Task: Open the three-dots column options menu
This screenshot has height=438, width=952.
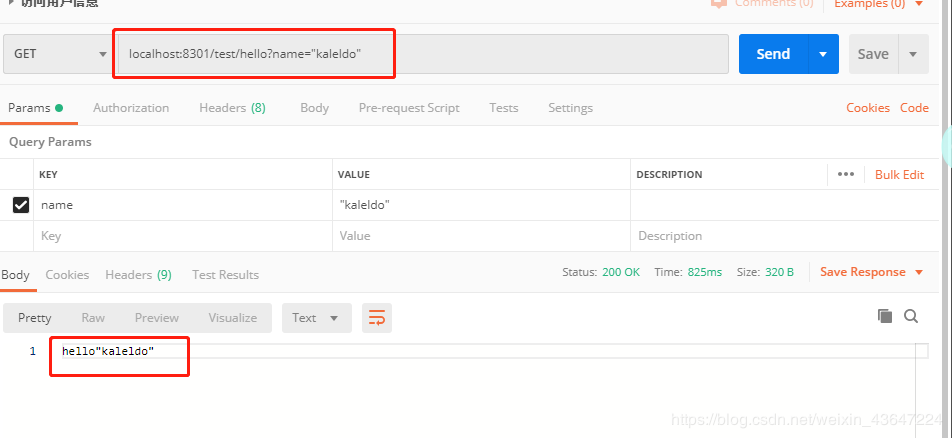Action: click(x=846, y=174)
